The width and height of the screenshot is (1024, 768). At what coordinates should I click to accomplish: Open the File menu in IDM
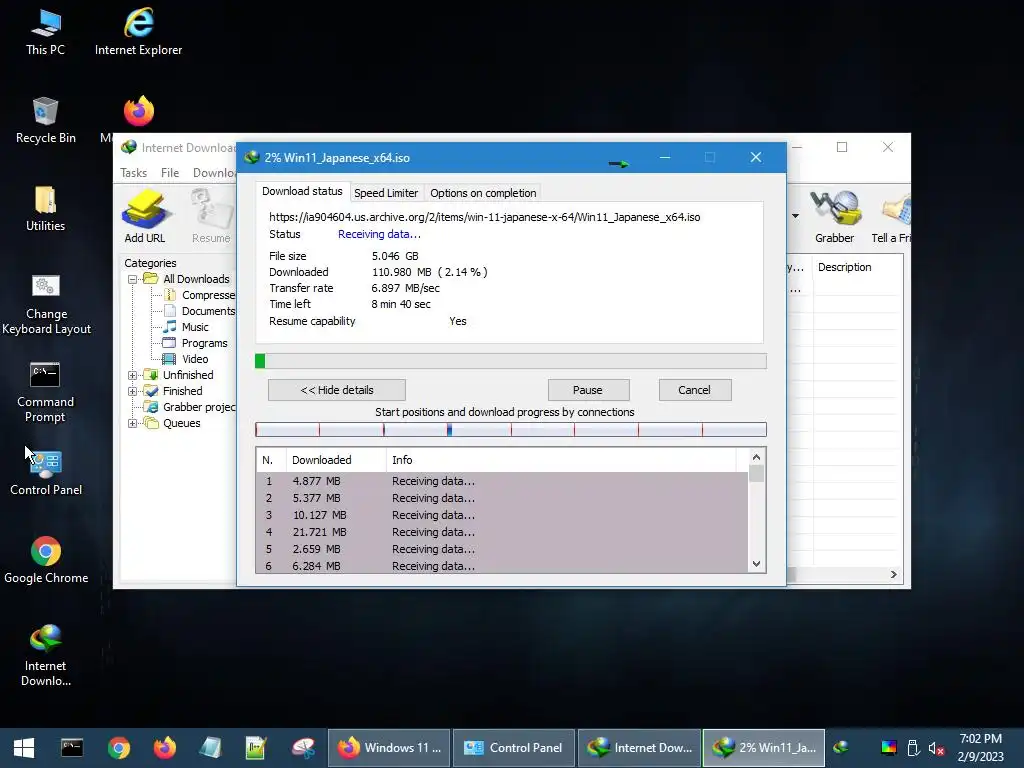(x=170, y=173)
